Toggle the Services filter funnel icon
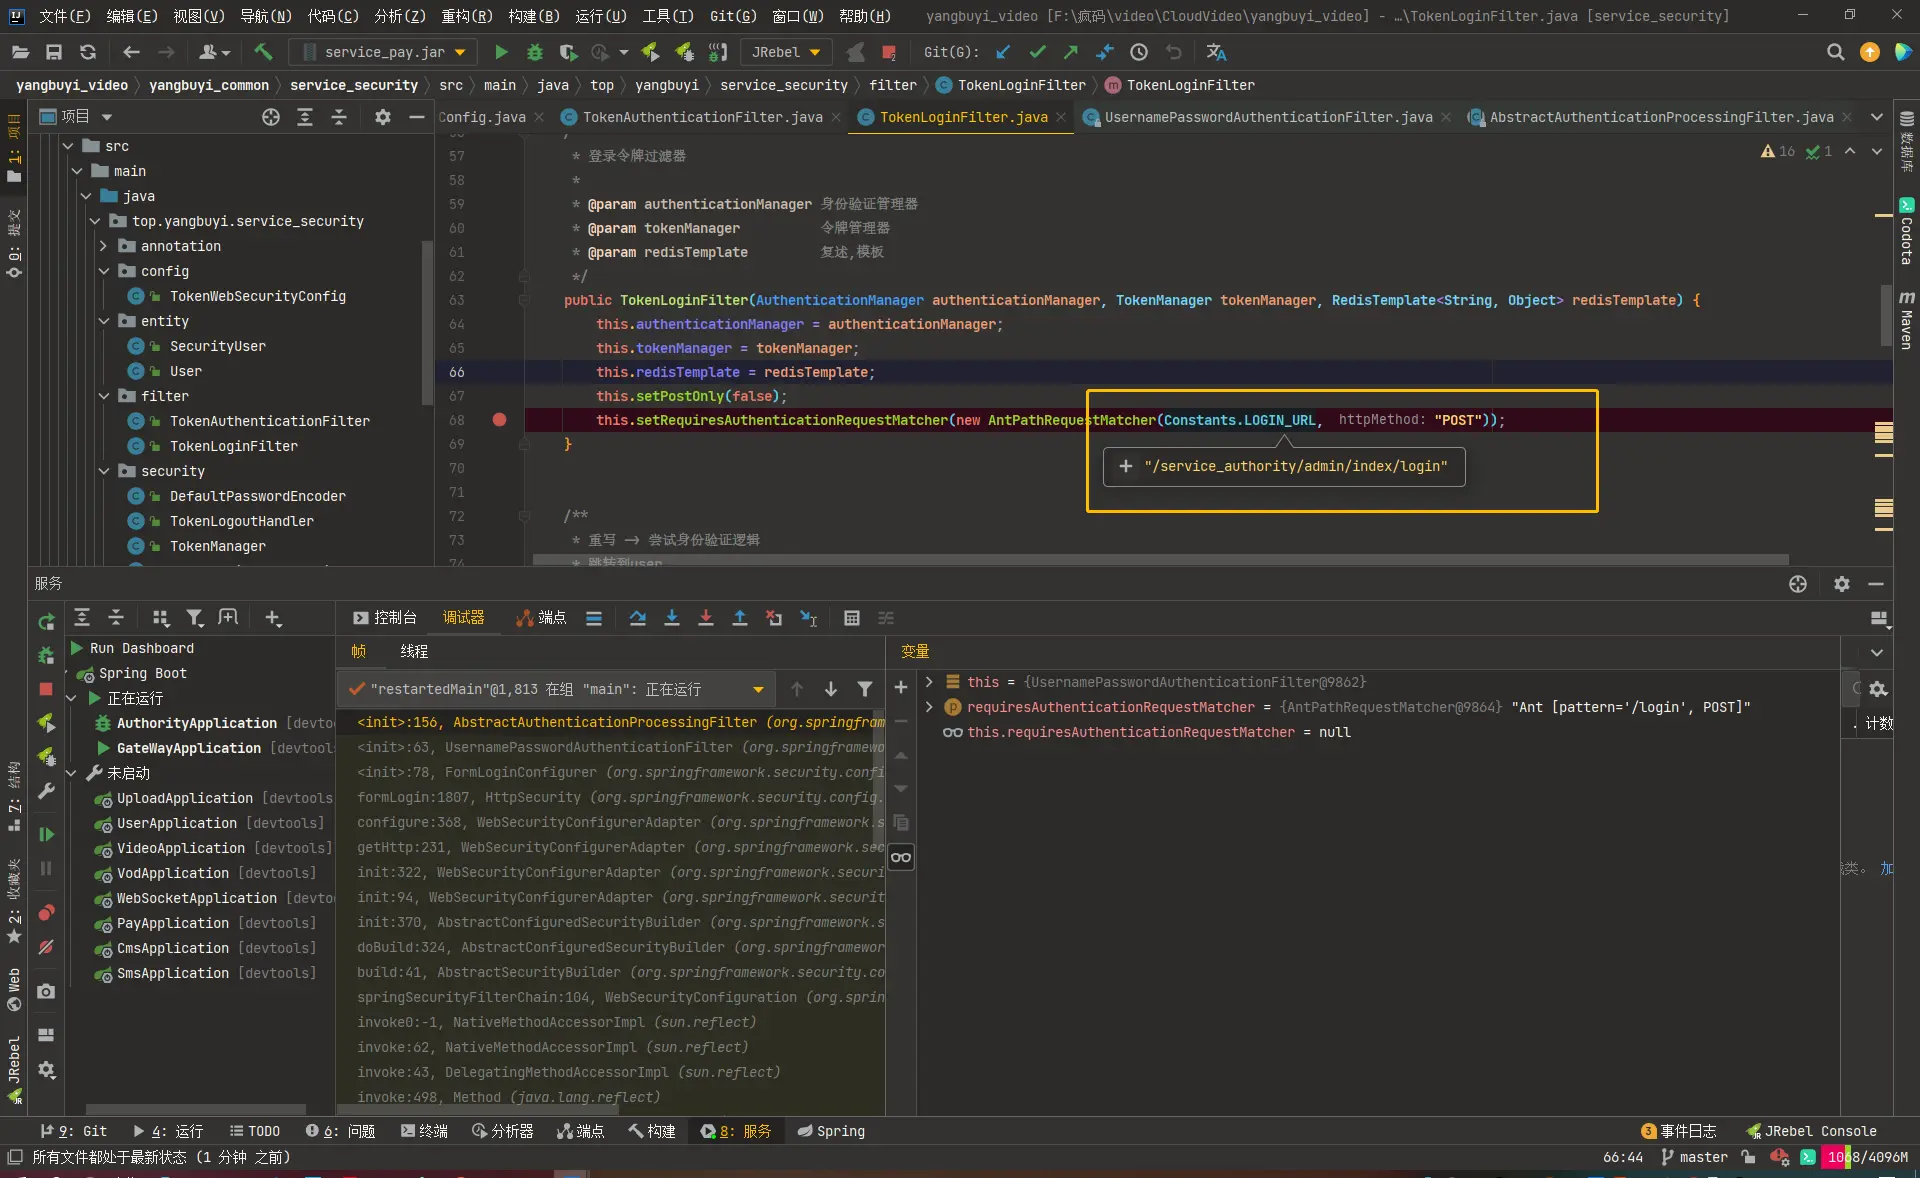 click(195, 618)
